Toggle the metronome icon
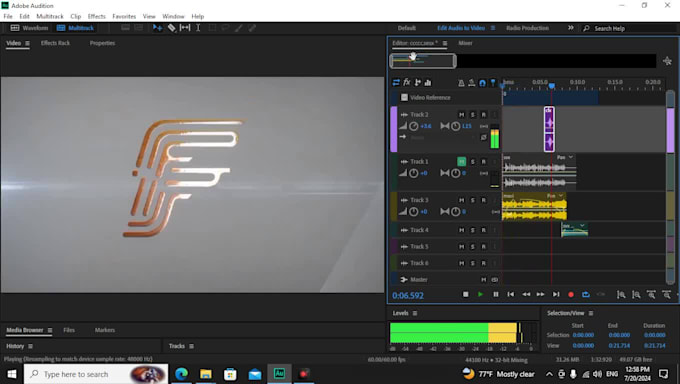The height and width of the screenshot is (384, 680). 461,83
